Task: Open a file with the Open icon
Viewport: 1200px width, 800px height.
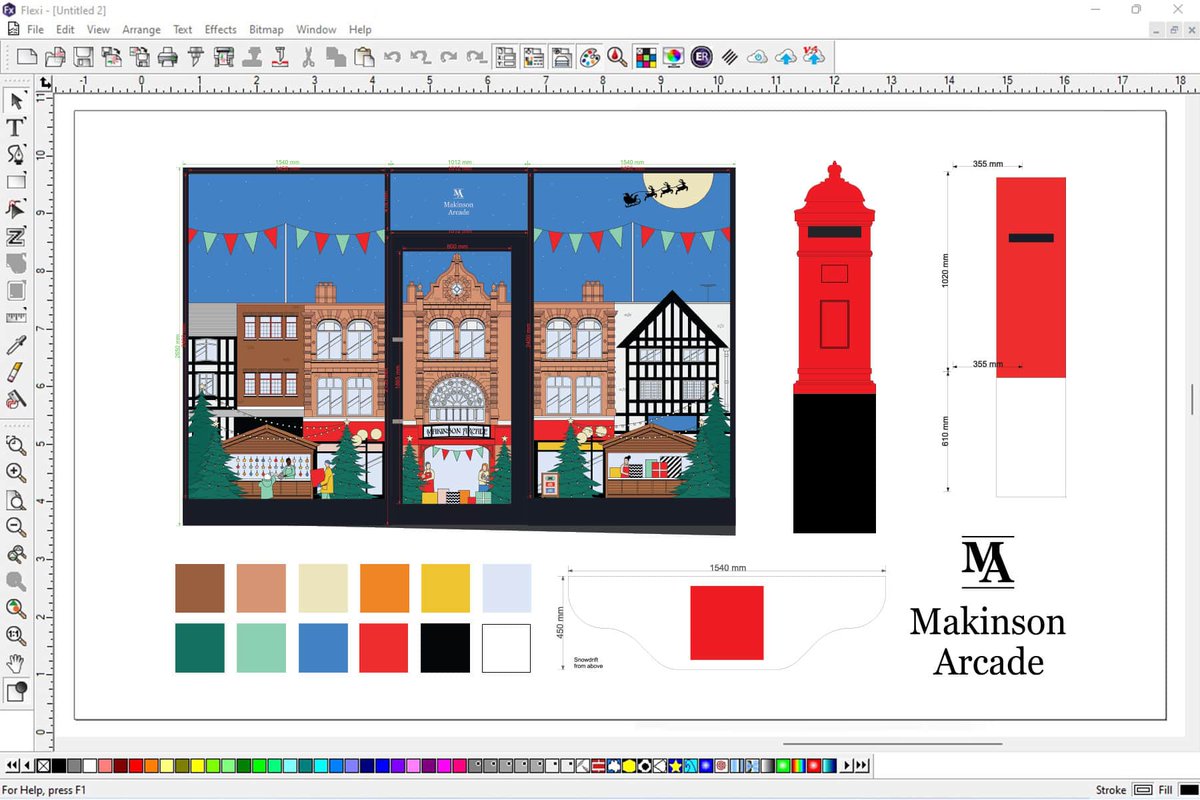Action: (56, 57)
